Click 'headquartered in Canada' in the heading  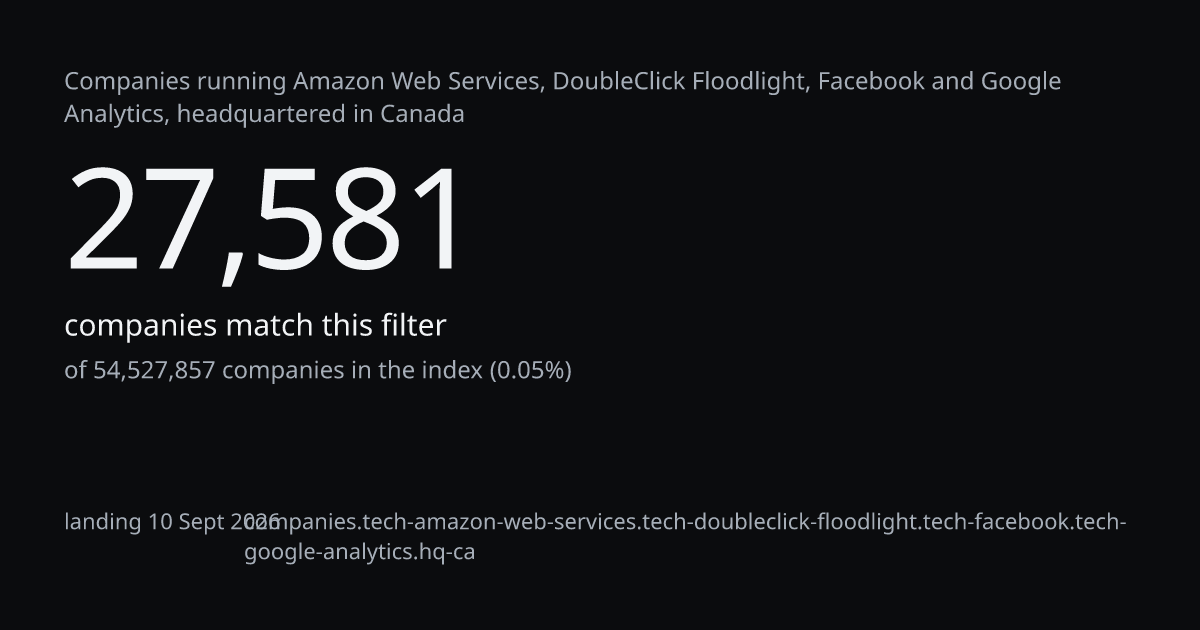tap(320, 114)
